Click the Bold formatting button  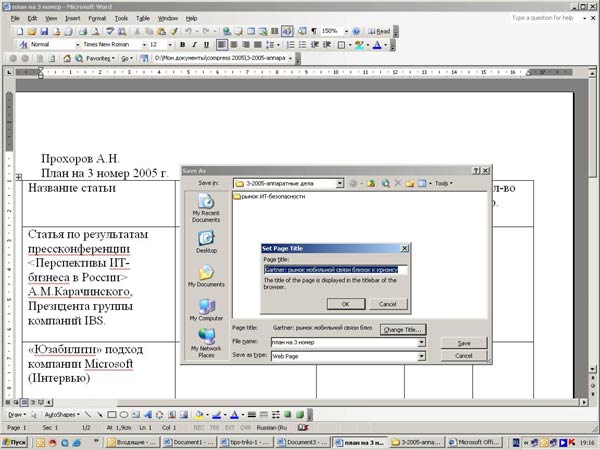[x=185, y=45]
